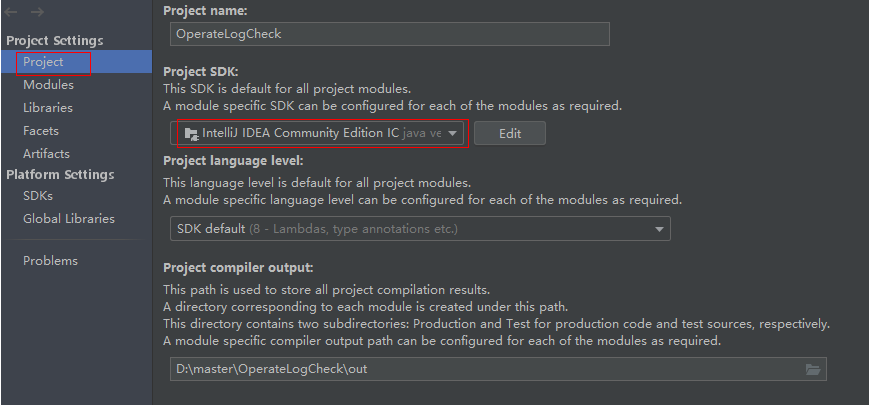Click the Edit button next to Project SDK

point(509,133)
